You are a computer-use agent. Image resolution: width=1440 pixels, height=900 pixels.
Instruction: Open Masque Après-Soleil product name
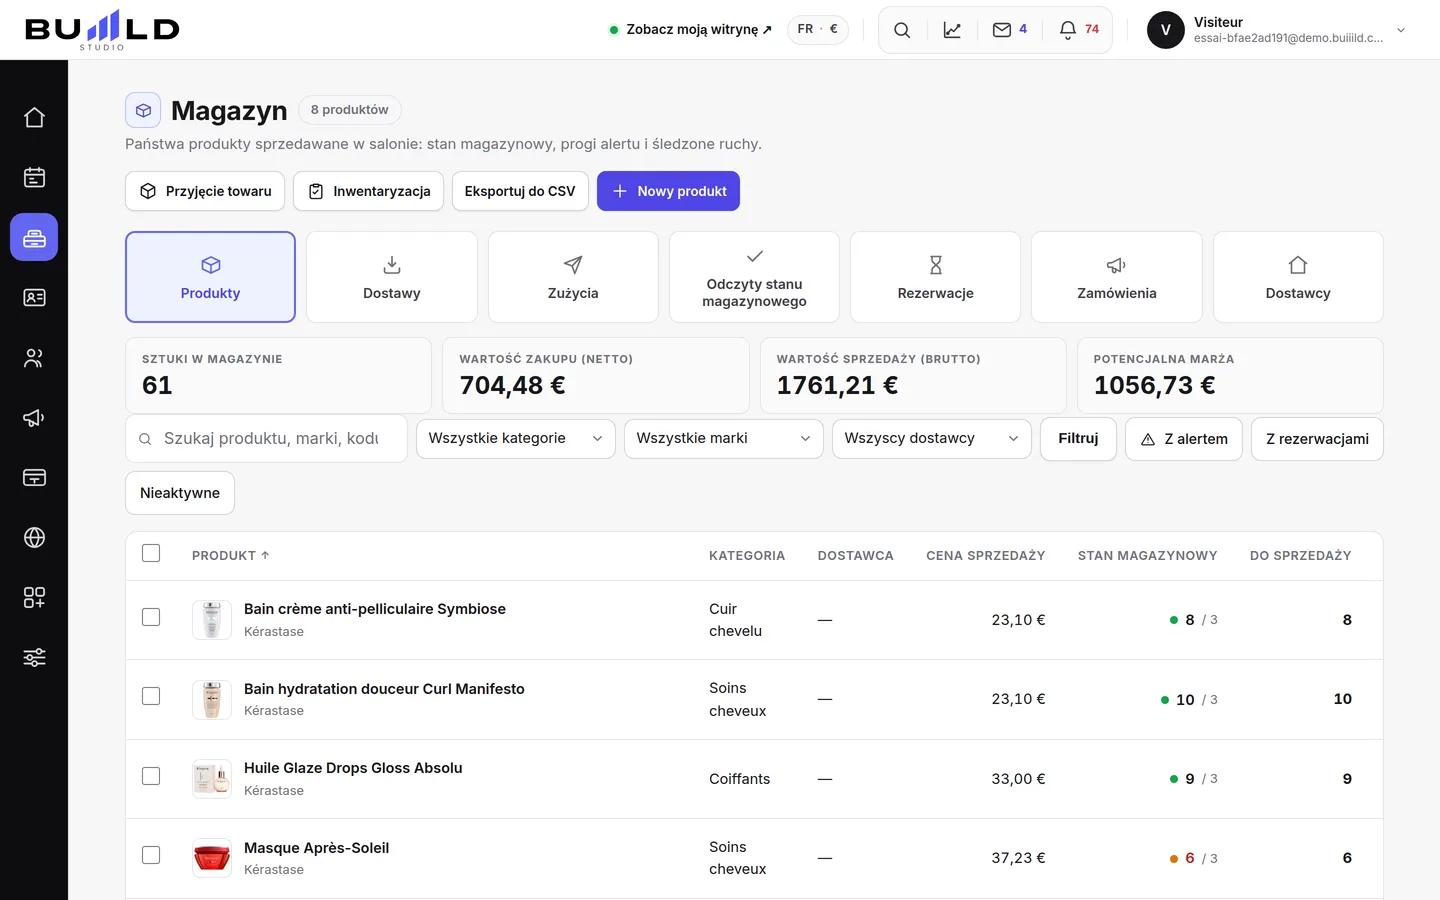click(x=316, y=848)
